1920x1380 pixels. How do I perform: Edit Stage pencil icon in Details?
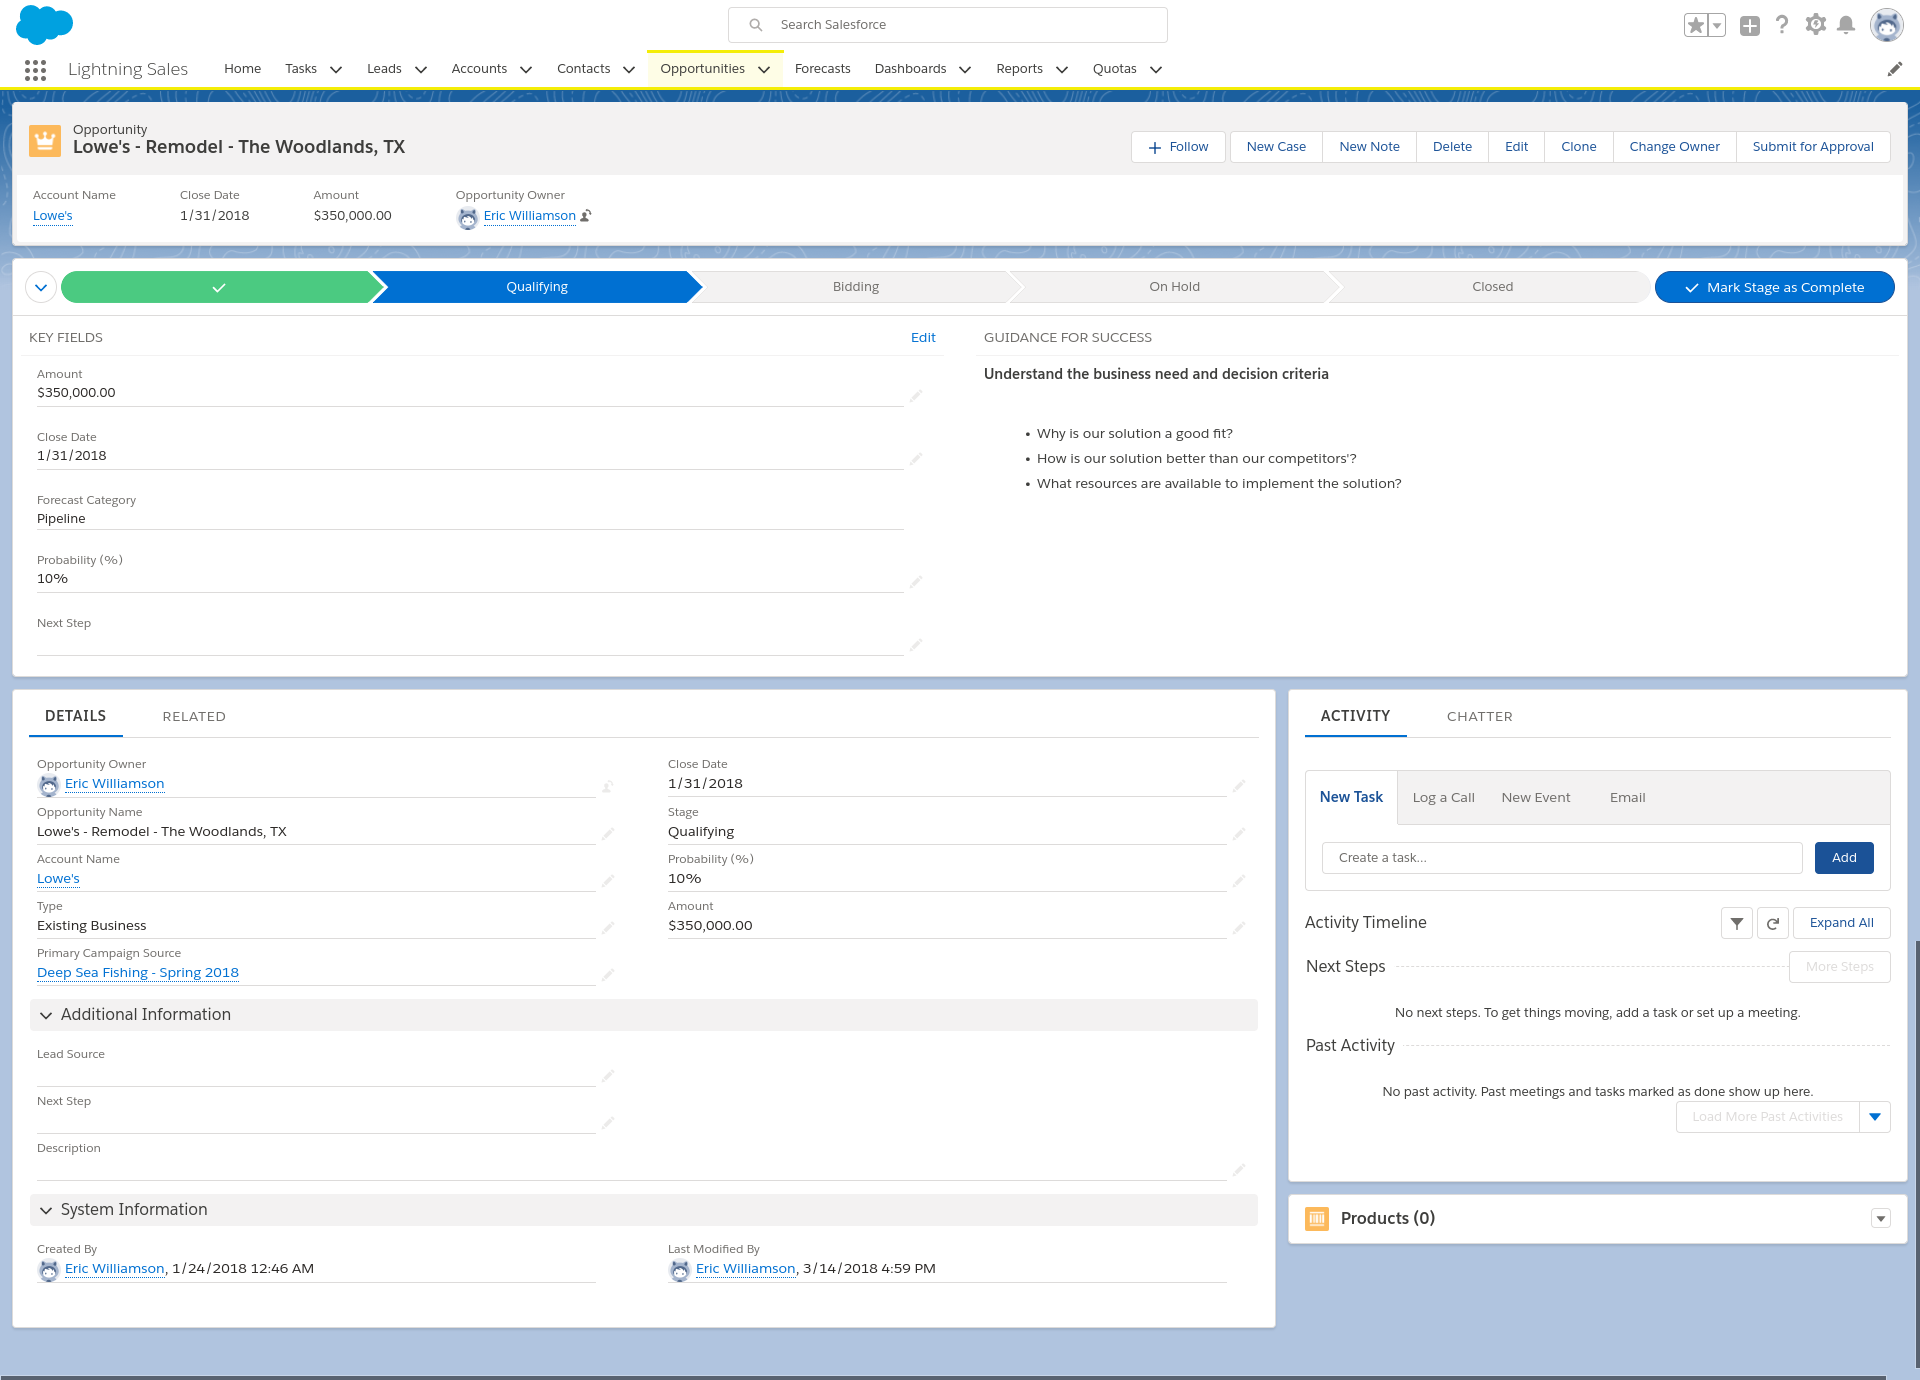pos(1238,834)
